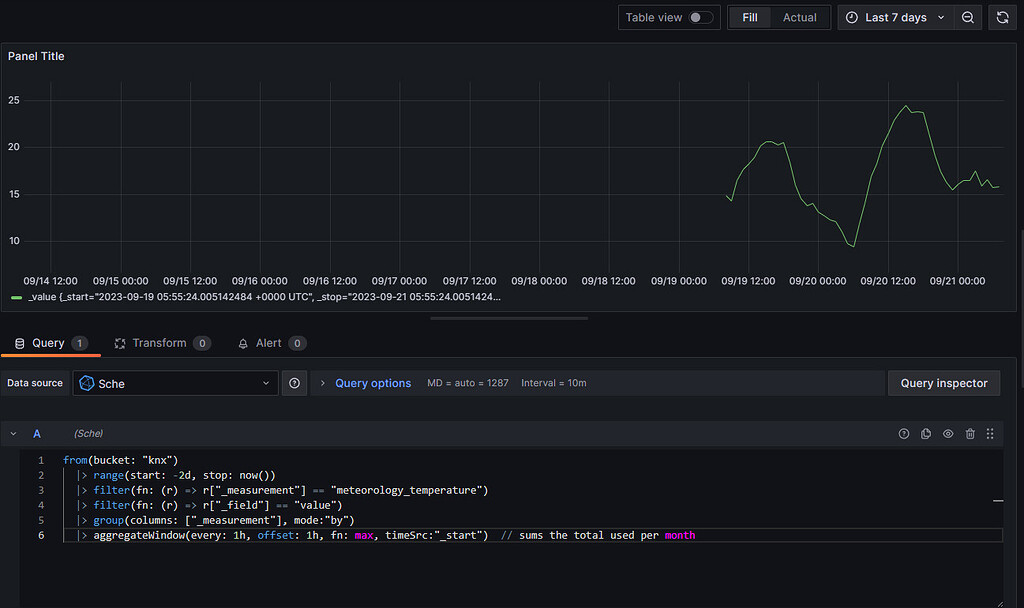
Task: Open query help via the question mark icon
Action: coord(903,433)
